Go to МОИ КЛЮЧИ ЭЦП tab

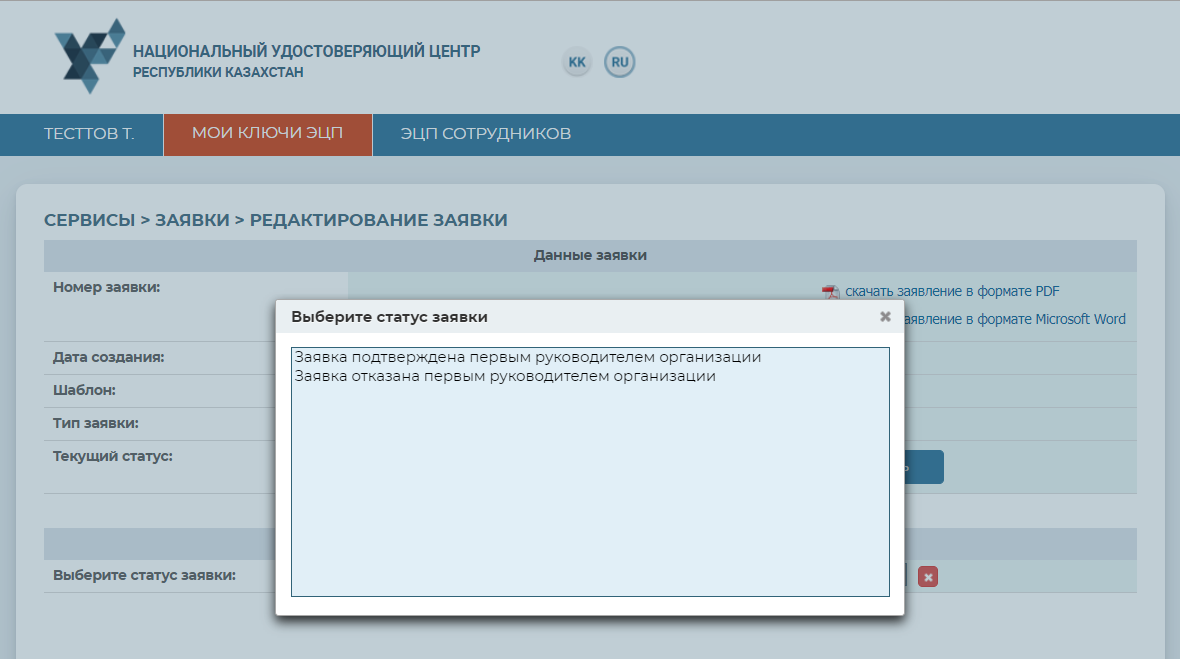(x=267, y=134)
